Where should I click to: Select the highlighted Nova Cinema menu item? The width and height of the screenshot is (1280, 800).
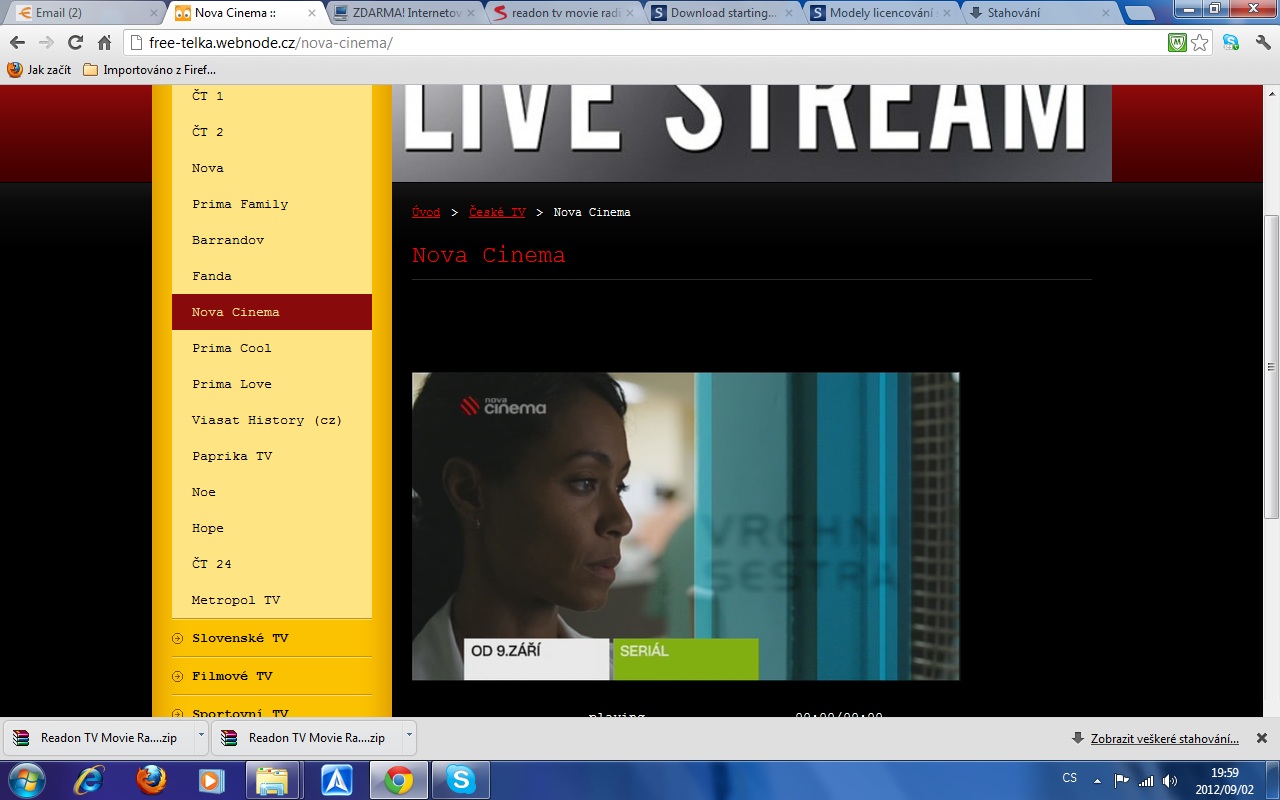[272, 312]
